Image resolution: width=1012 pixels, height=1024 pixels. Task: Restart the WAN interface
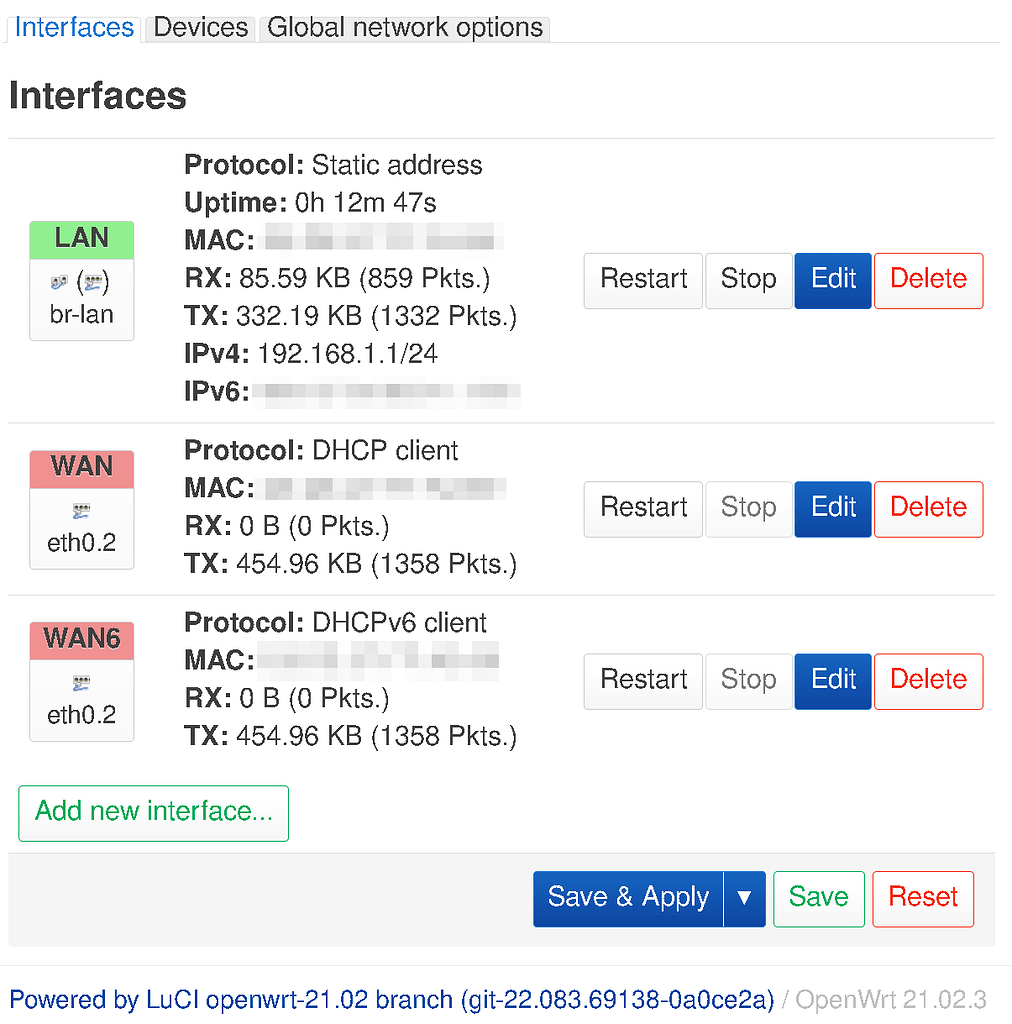pos(642,509)
